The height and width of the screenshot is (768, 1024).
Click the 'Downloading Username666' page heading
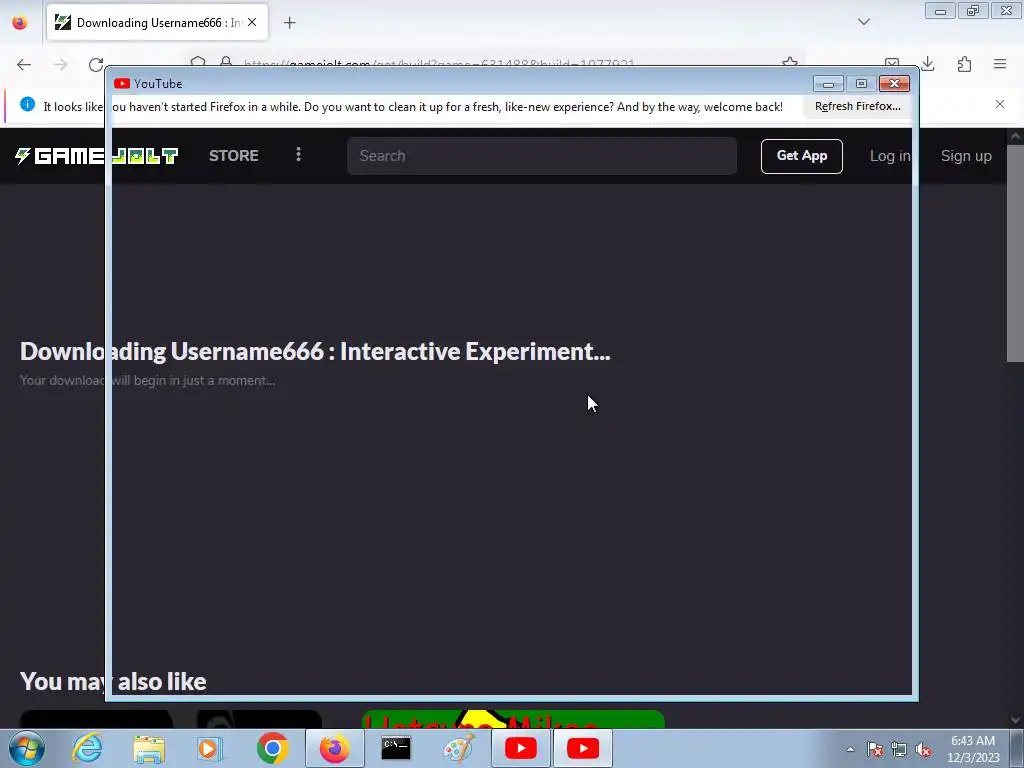(315, 351)
